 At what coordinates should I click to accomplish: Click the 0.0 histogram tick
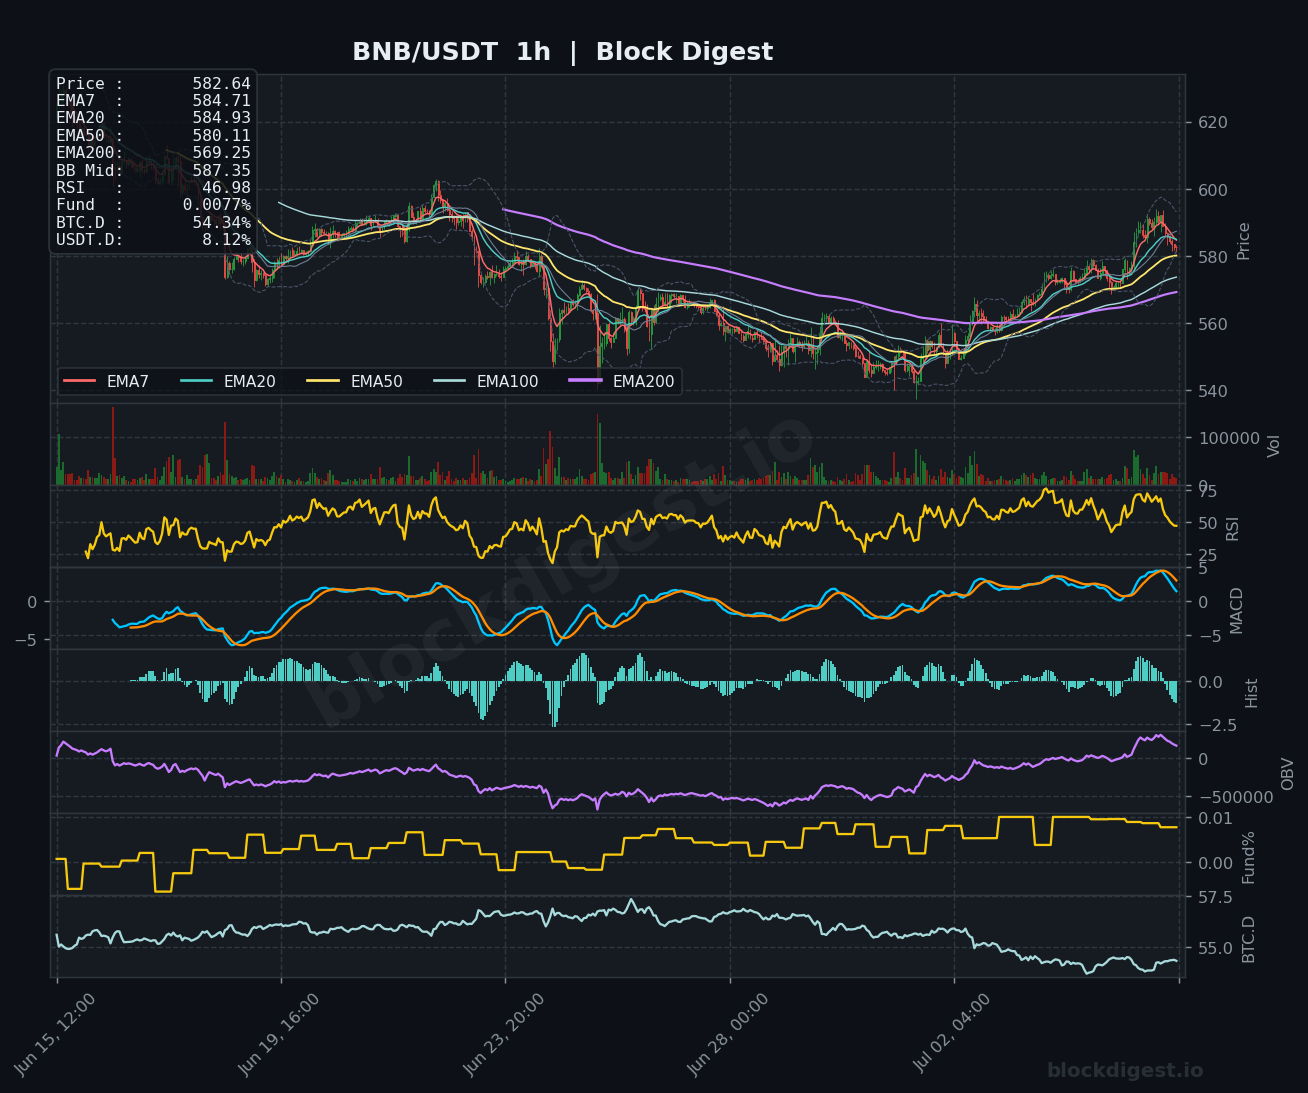[1210, 683]
